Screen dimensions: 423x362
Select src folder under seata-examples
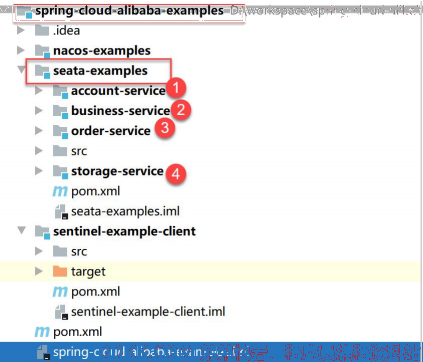(79, 151)
